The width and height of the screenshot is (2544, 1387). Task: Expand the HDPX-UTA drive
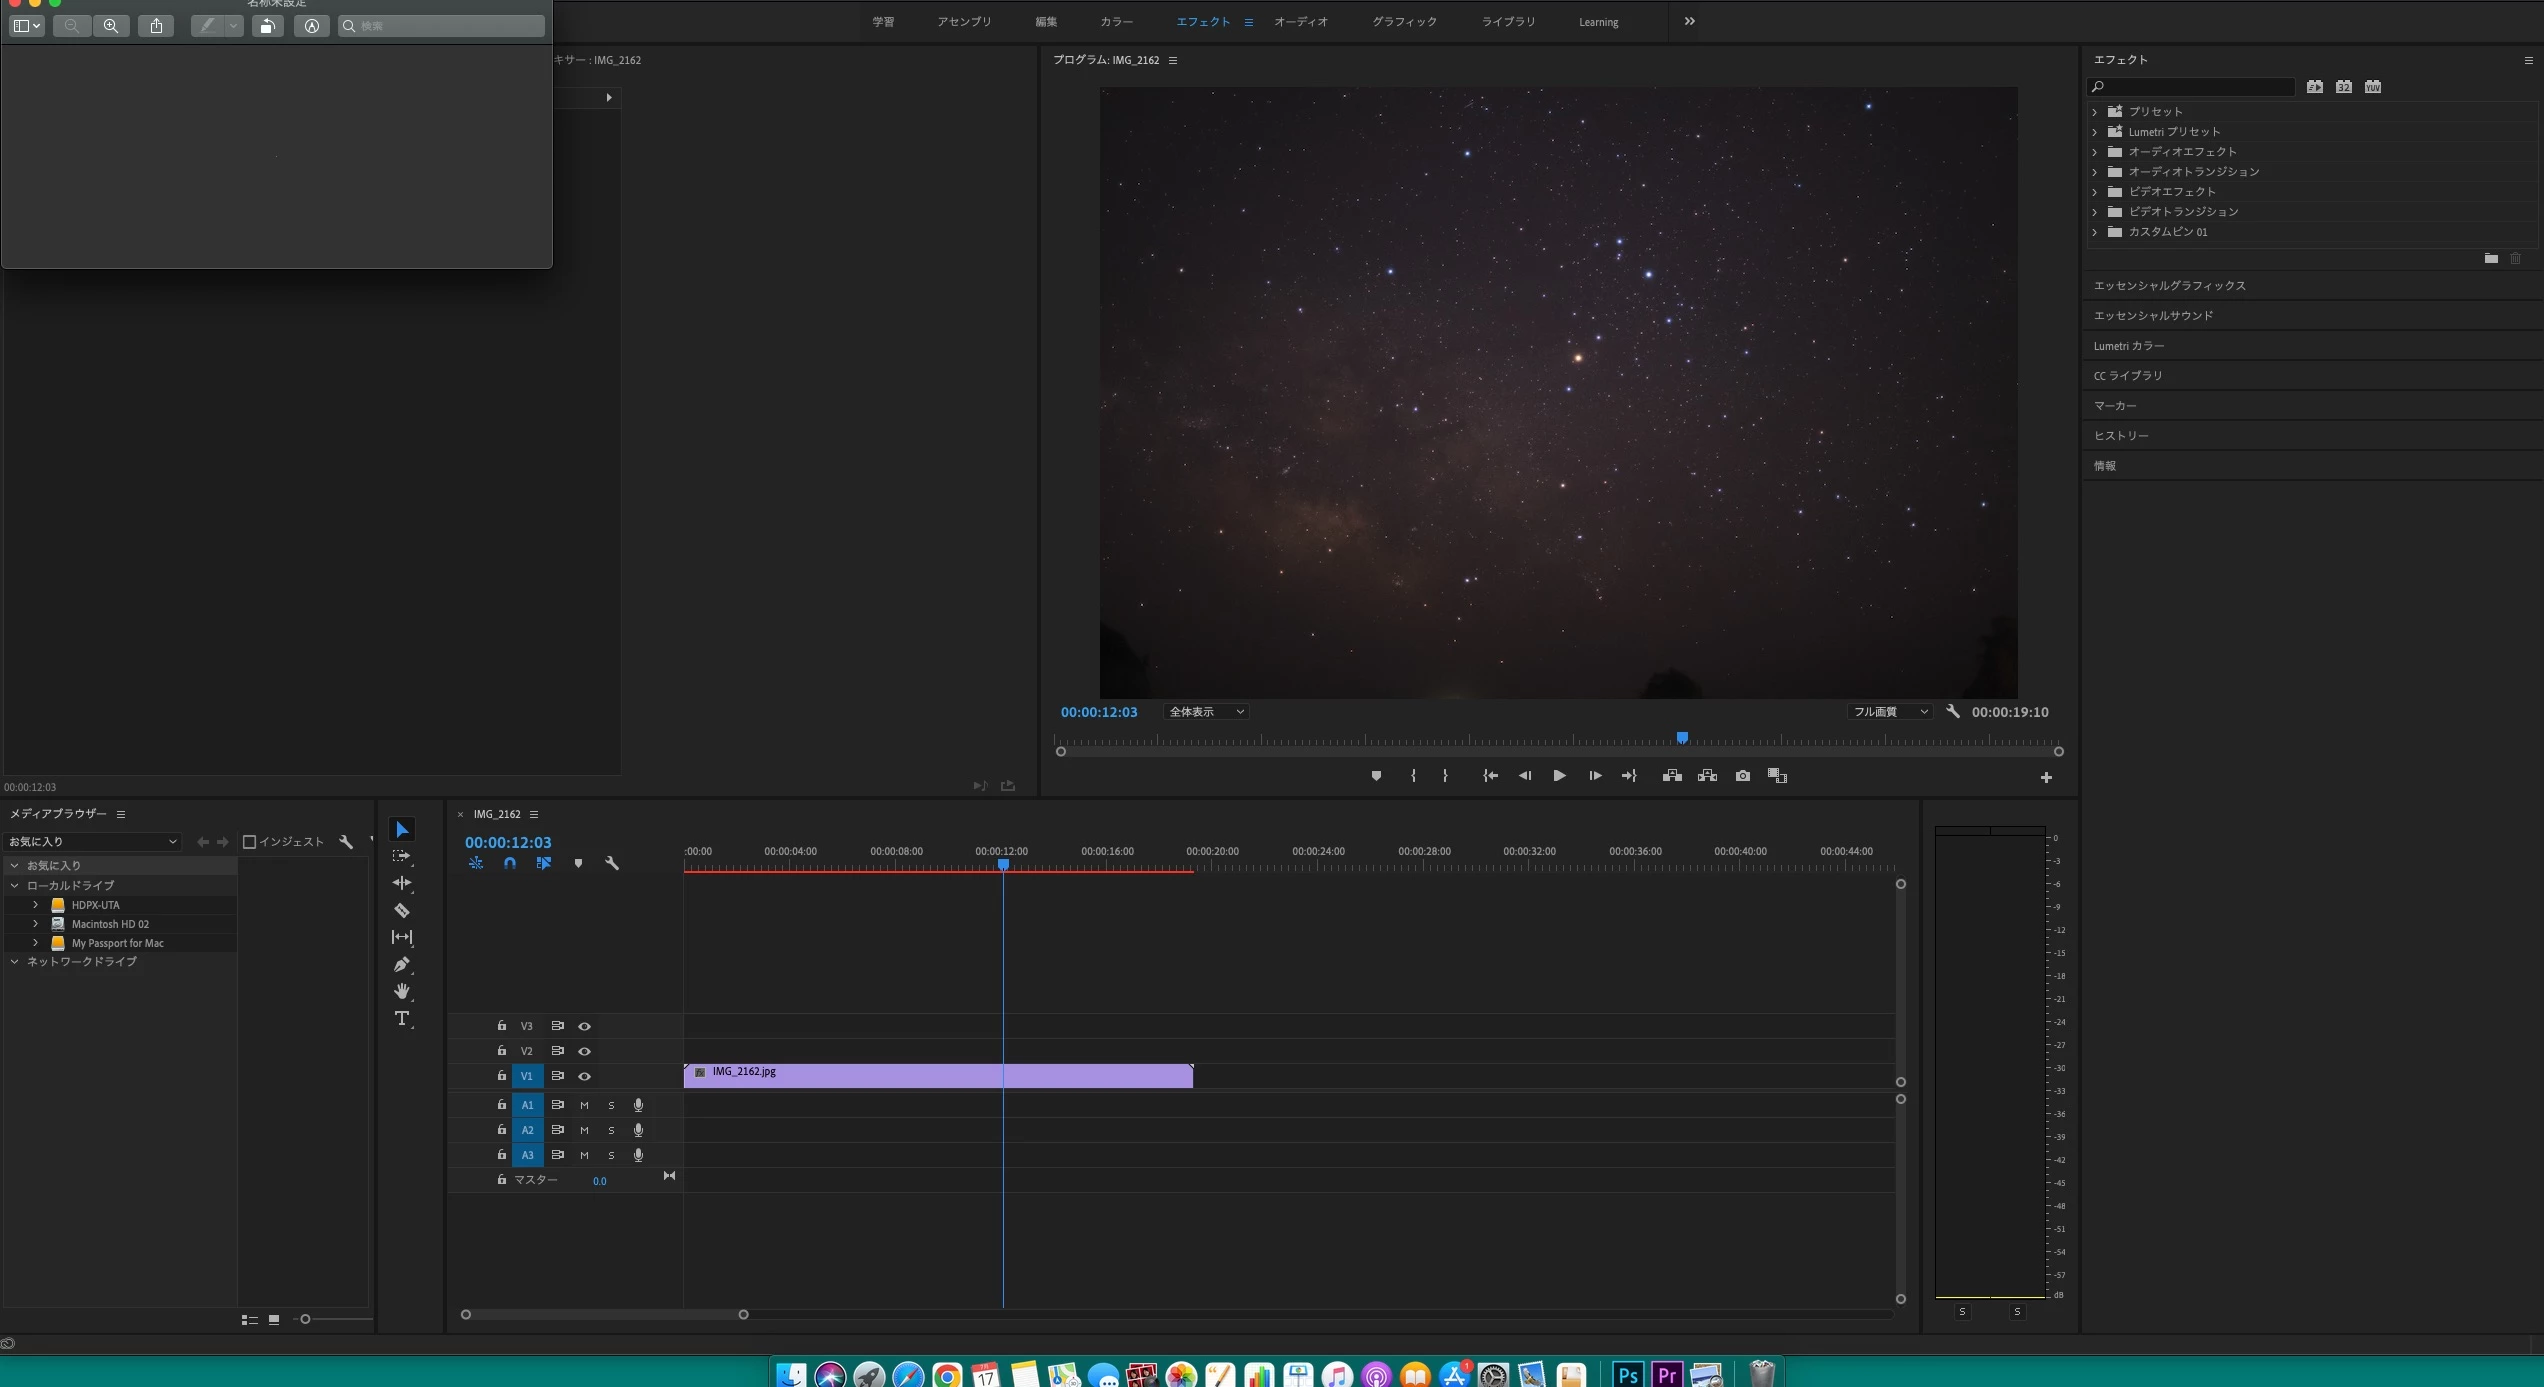coord(36,905)
